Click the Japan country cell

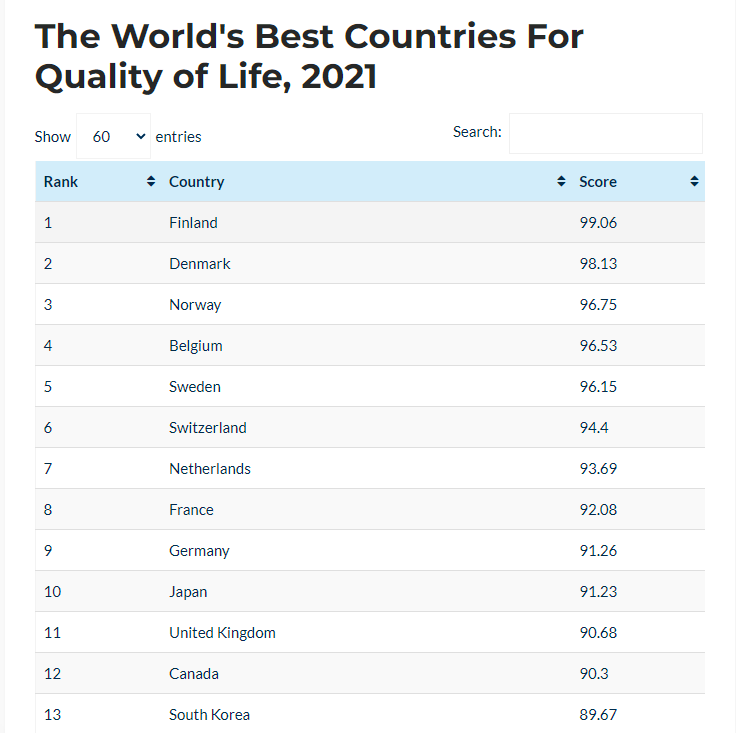tap(188, 592)
